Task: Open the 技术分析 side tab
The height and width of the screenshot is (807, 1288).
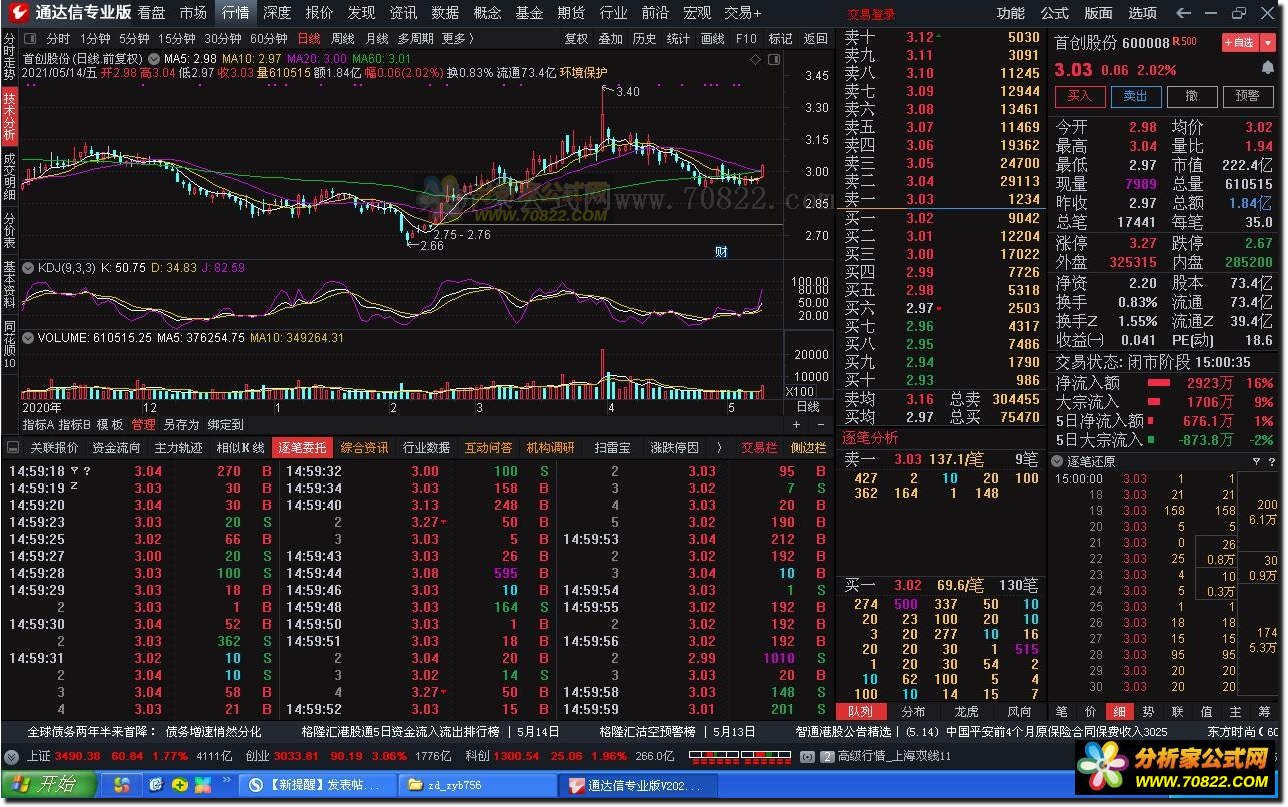Action: [x=9, y=116]
